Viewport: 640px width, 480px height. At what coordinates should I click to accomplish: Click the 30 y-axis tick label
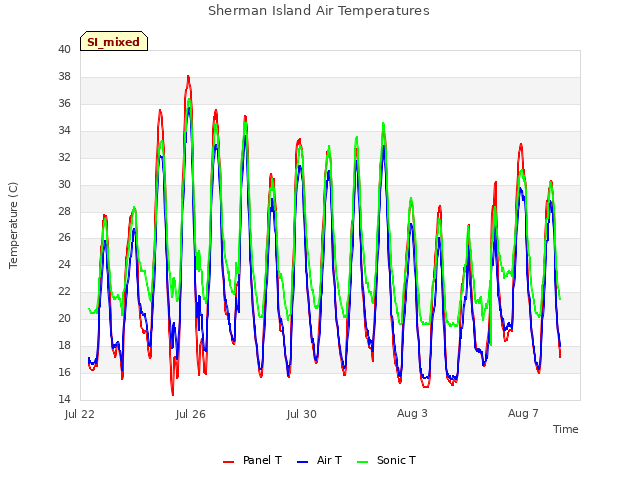pyautogui.click(x=64, y=184)
